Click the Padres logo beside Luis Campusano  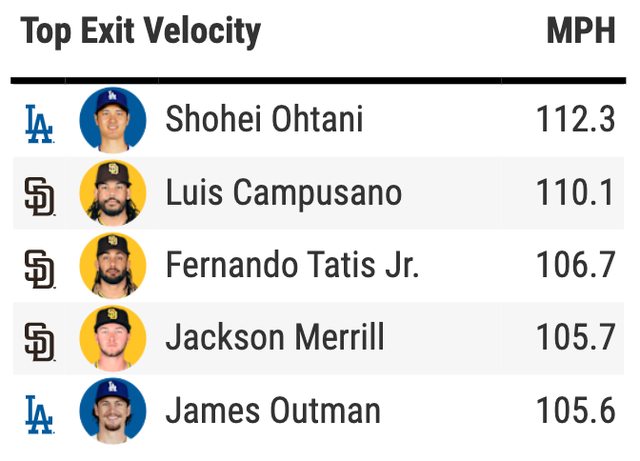tap(39, 194)
